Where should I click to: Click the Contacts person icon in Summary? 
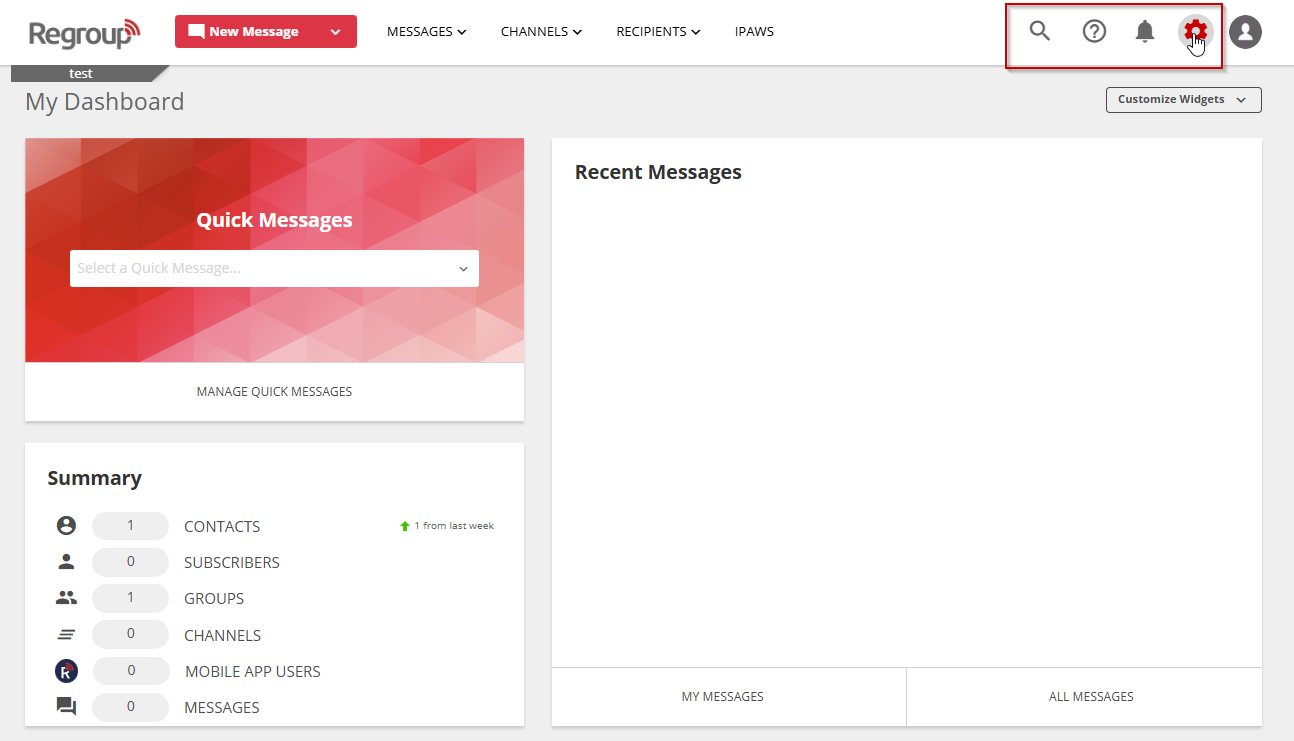click(x=66, y=526)
